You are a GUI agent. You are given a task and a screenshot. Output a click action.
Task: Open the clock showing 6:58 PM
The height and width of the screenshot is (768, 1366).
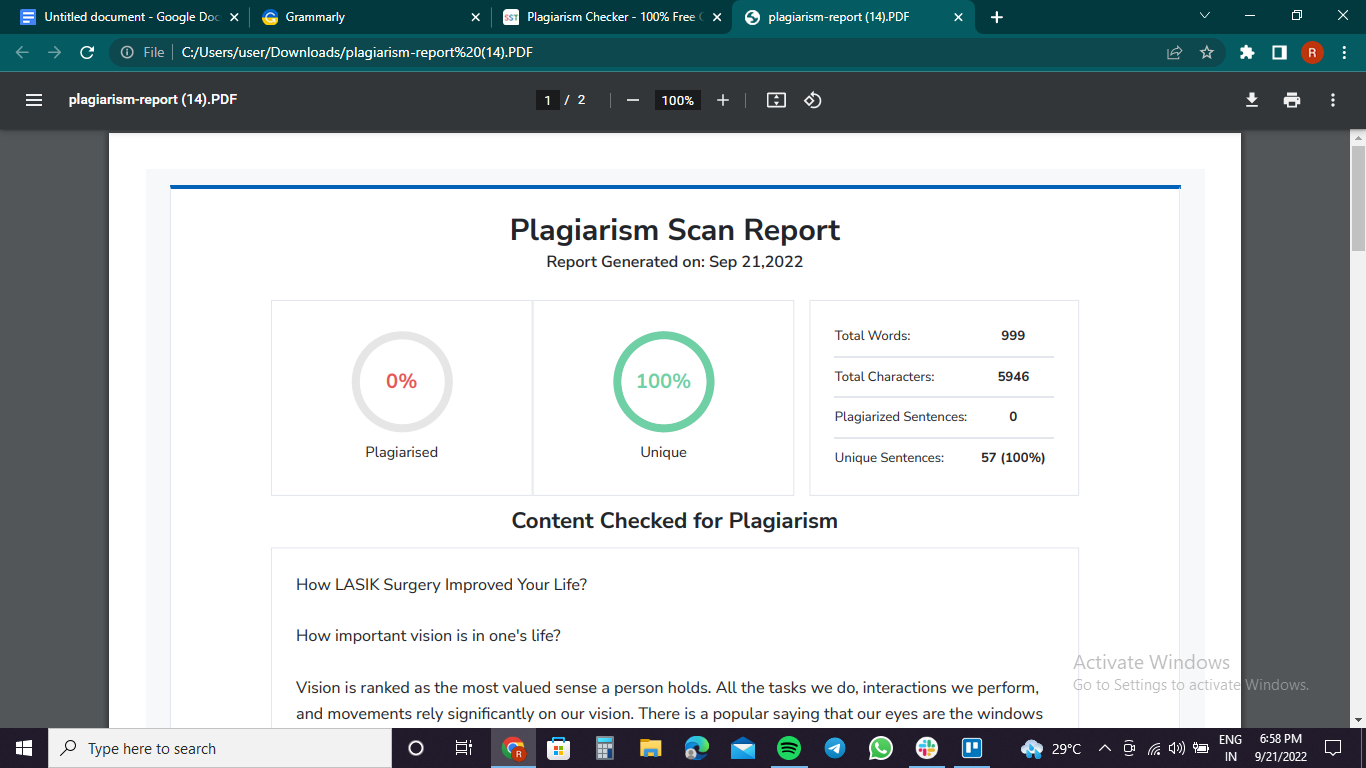[x=1279, y=748]
